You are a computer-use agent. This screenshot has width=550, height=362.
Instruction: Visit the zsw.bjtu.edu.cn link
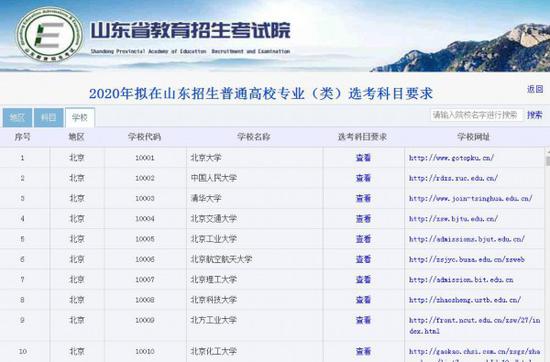pyautogui.click(x=453, y=219)
